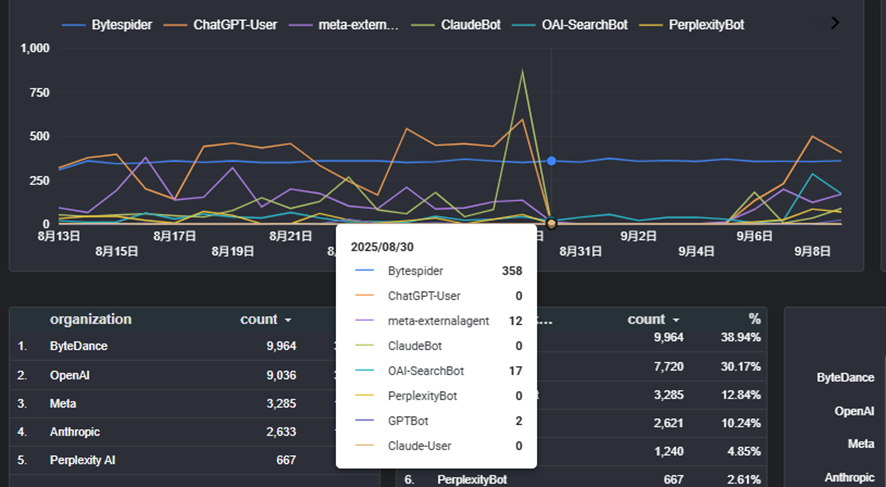The image size is (886, 487).
Task: Click the blue Bytespider data point on 8/30
Action: (551, 161)
